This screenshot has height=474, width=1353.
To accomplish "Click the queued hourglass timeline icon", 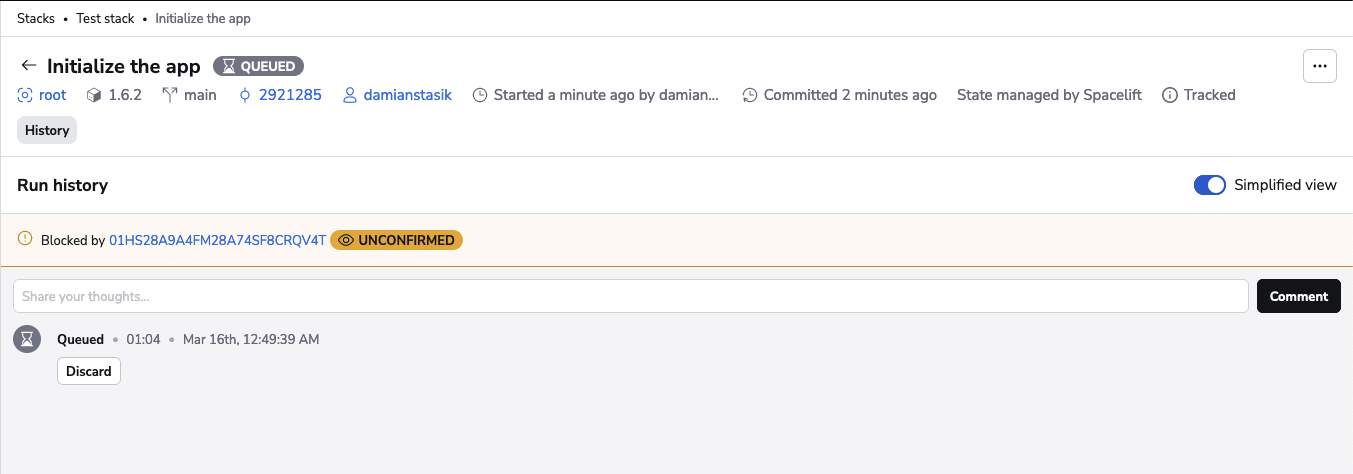I will pos(27,339).
